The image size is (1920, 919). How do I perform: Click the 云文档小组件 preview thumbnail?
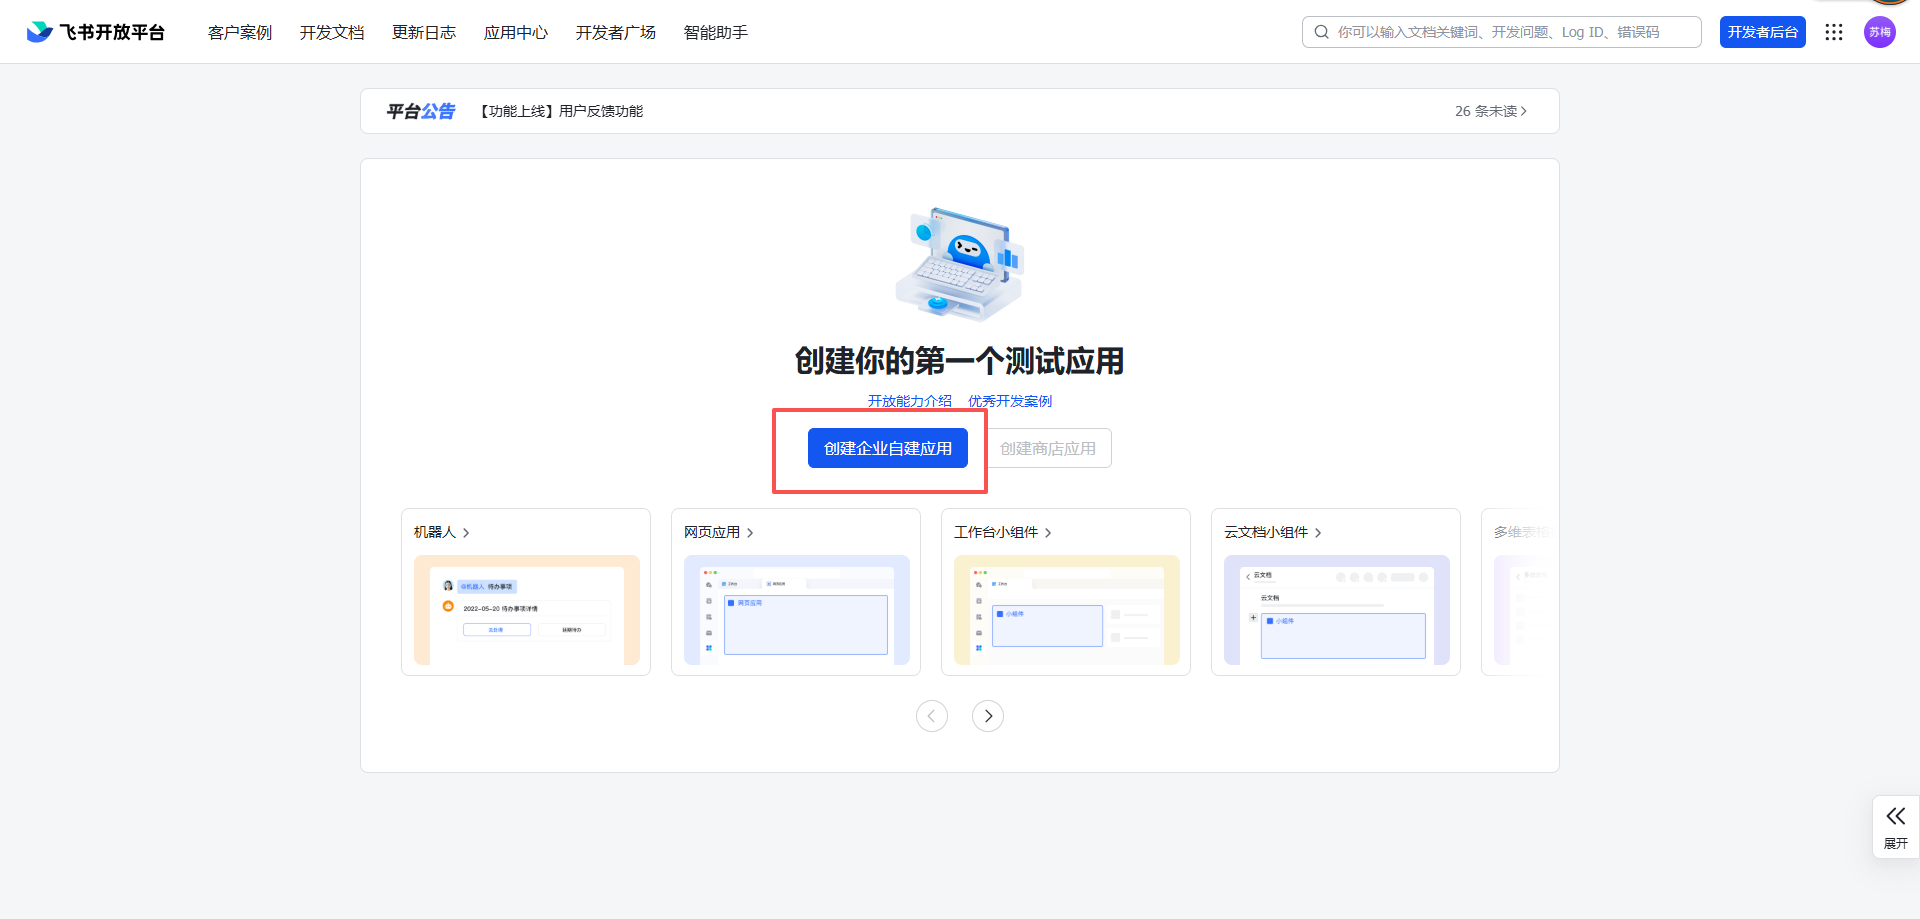(1336, 610)
